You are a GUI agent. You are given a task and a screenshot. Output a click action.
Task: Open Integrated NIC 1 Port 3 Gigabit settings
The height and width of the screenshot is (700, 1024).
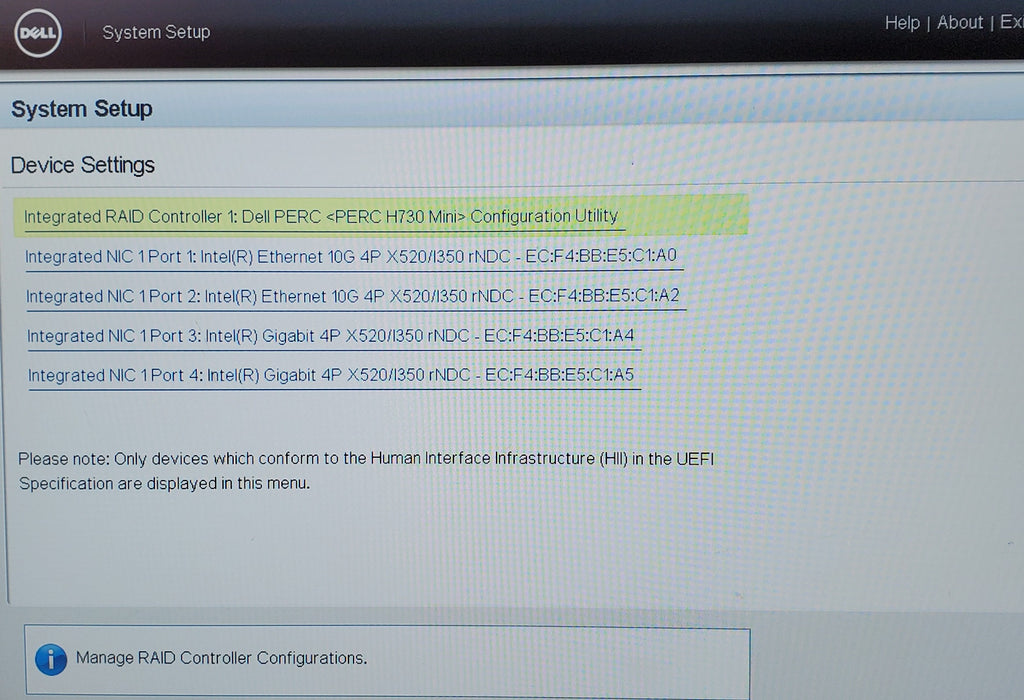coord(330,336)
